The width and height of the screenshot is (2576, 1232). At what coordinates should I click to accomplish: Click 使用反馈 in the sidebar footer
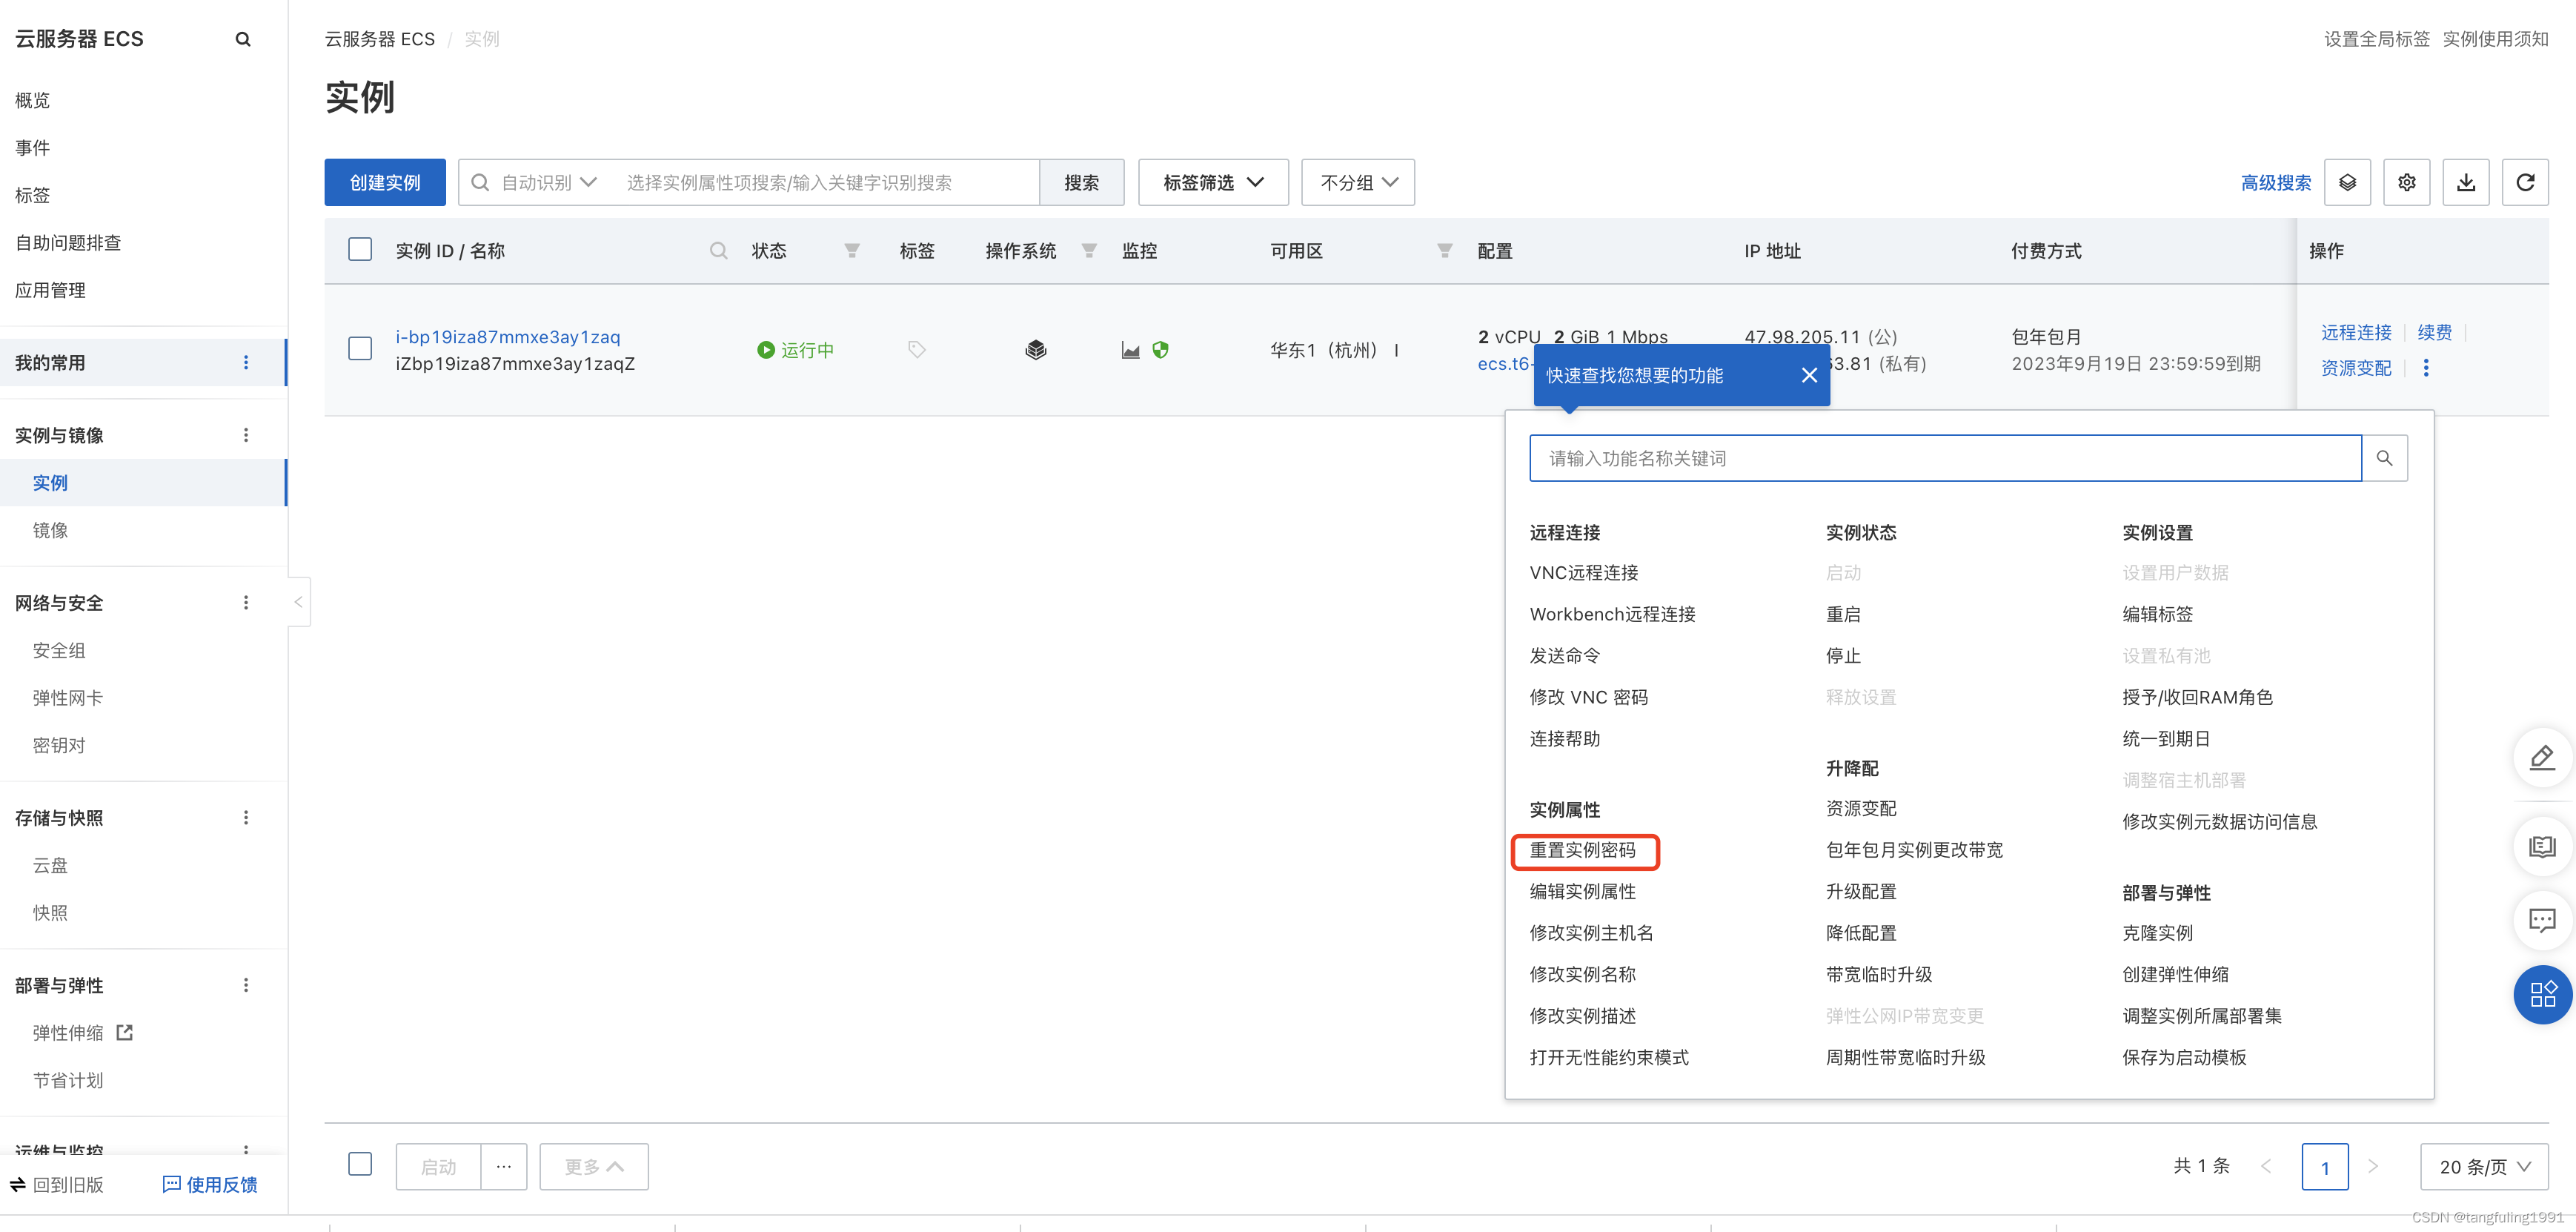pyautogui.click(x=210, y=1184)
